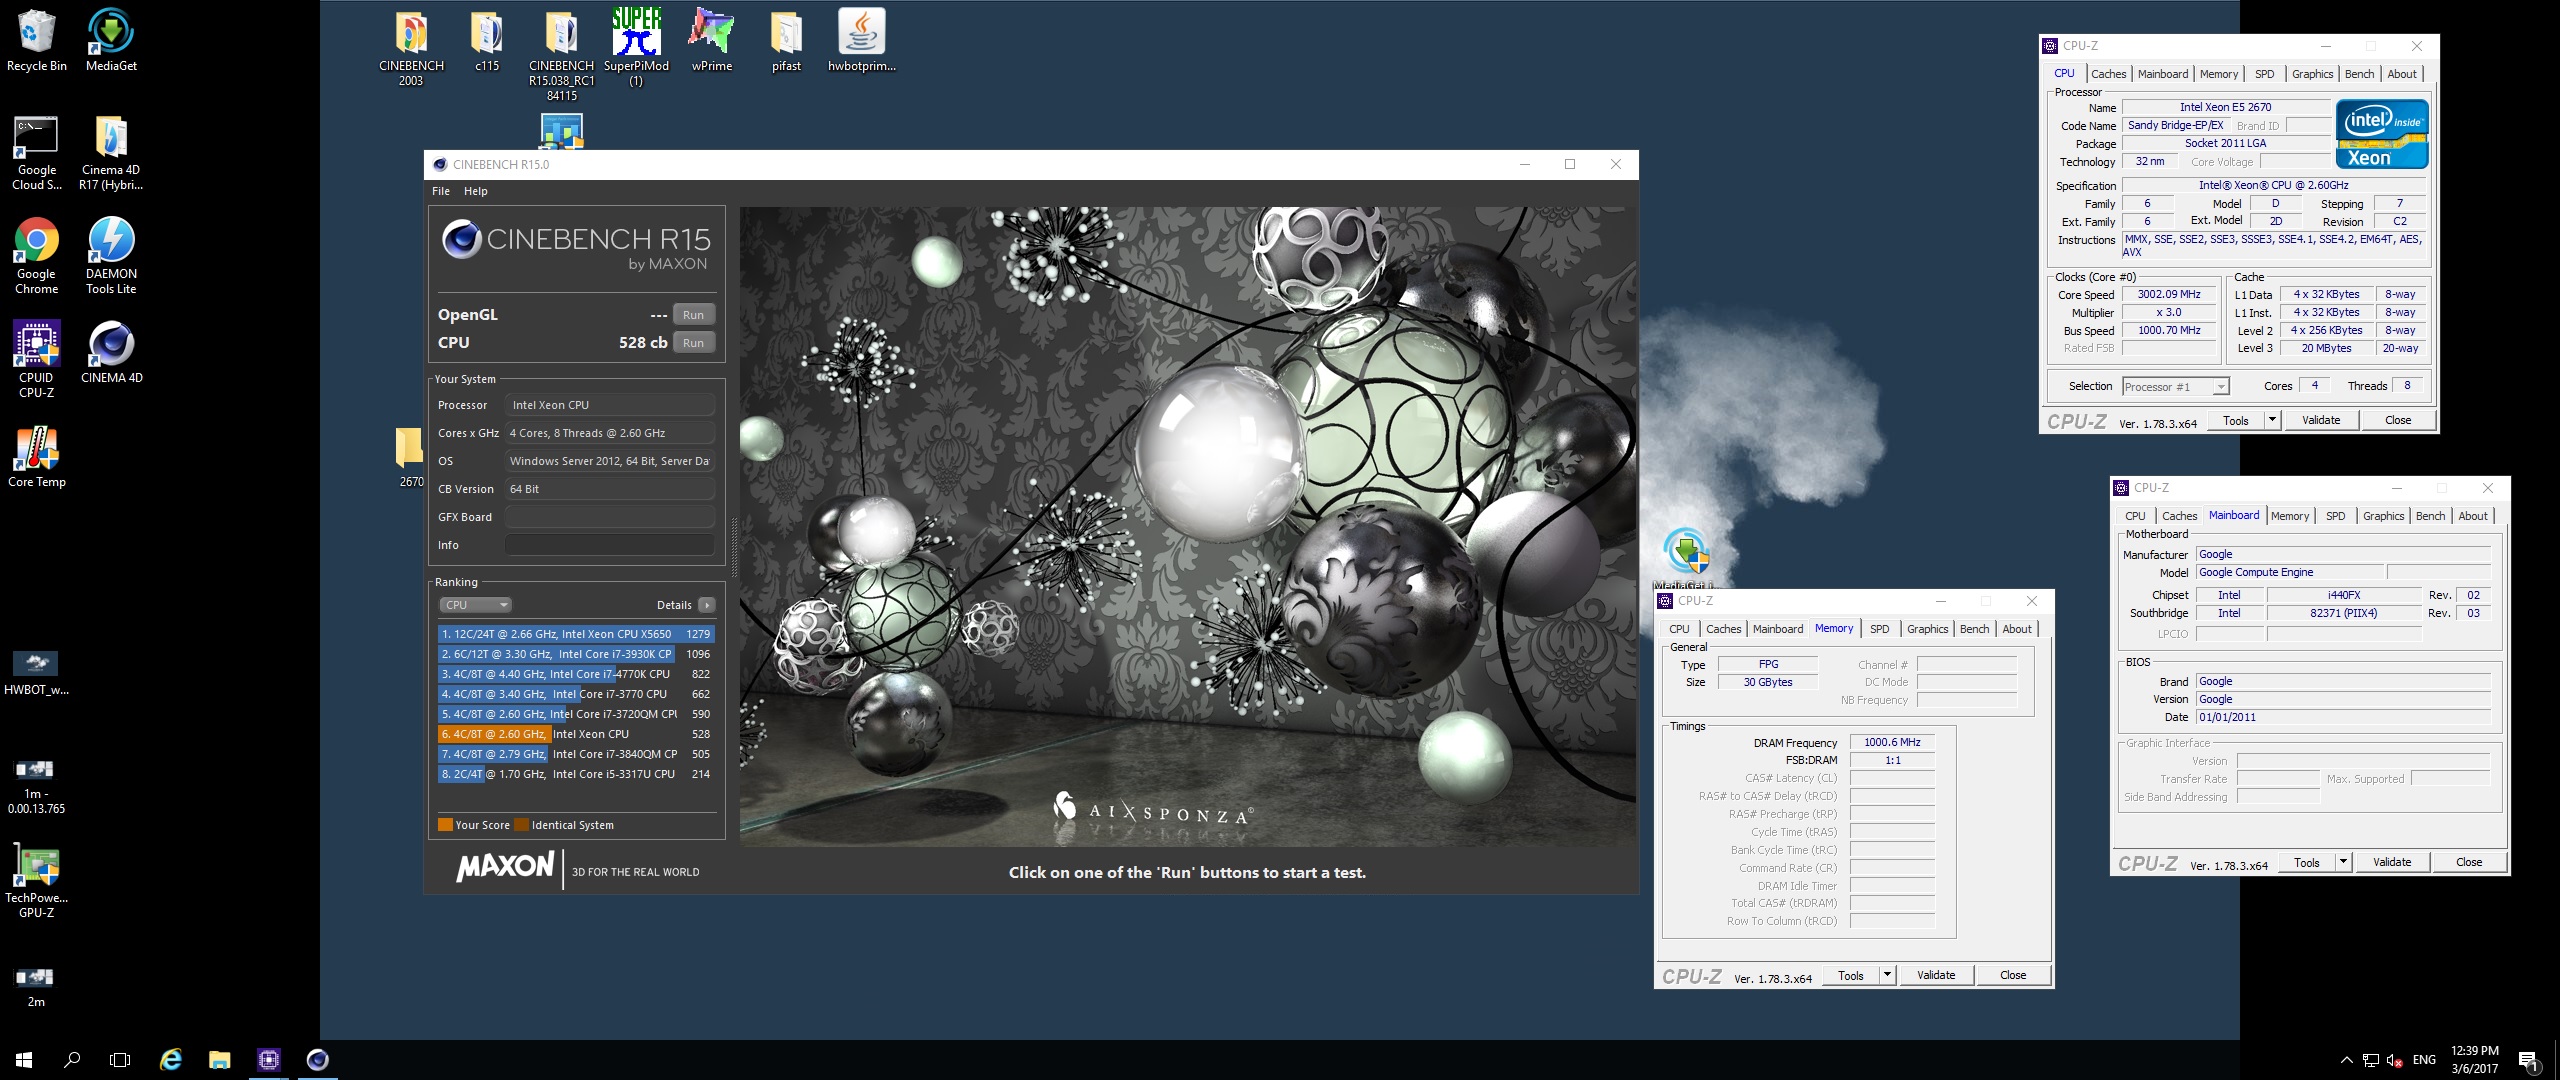Click Validate in Memory CPU-Z window
Viewport: 2560px width, 1080px height.
click(1936, 975)
